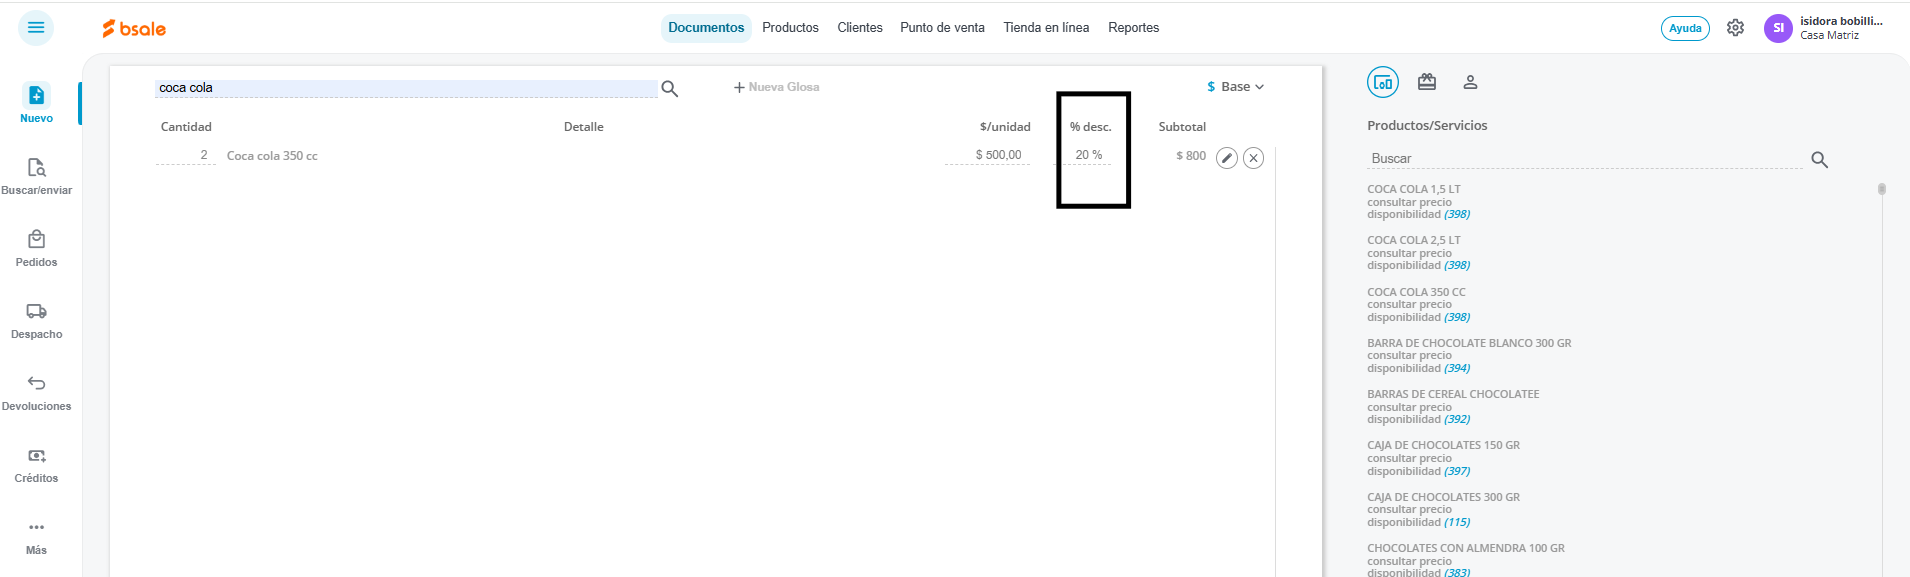Click the search magnifier next to coca cola
Screen dimensions: 1910x577
click(670, 89)
